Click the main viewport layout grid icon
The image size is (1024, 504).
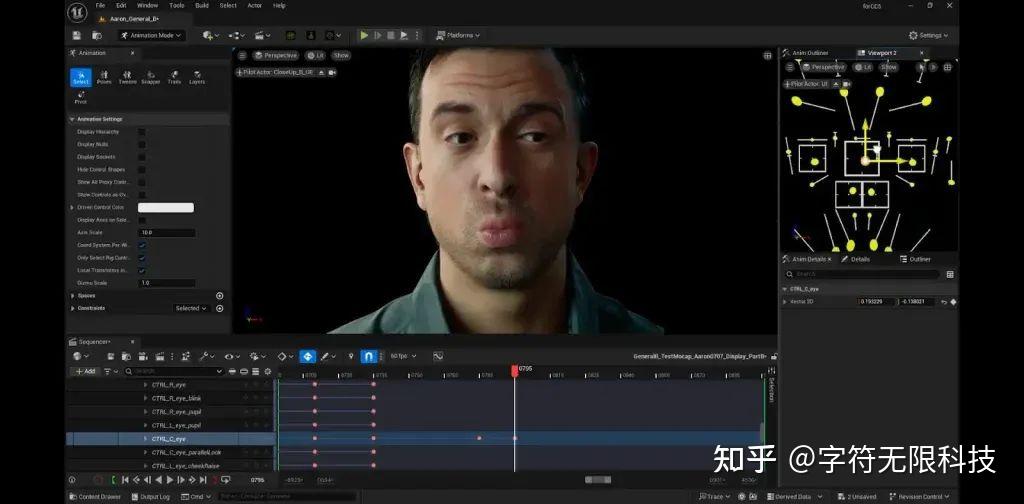[x=767, y=55]
